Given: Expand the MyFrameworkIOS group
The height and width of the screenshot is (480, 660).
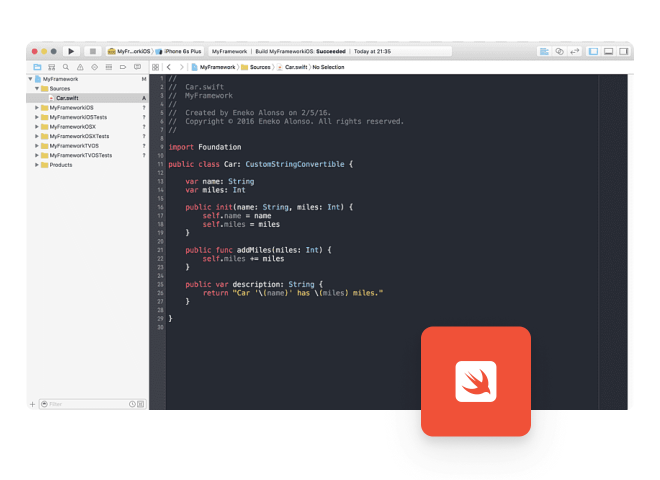Looking at the screenshot, I should (37, 108).
